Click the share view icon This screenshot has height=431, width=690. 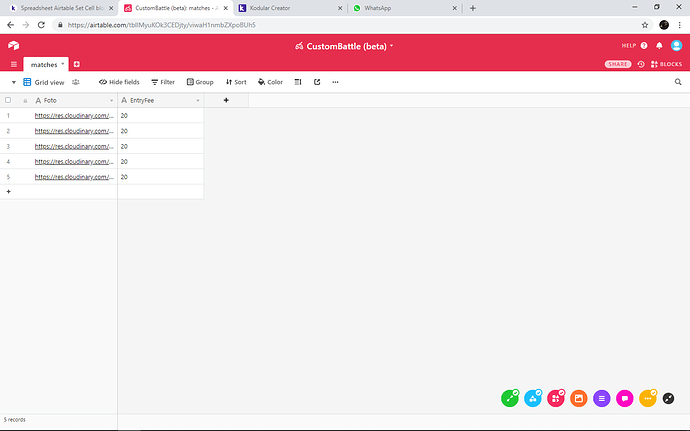click(317, 82)
